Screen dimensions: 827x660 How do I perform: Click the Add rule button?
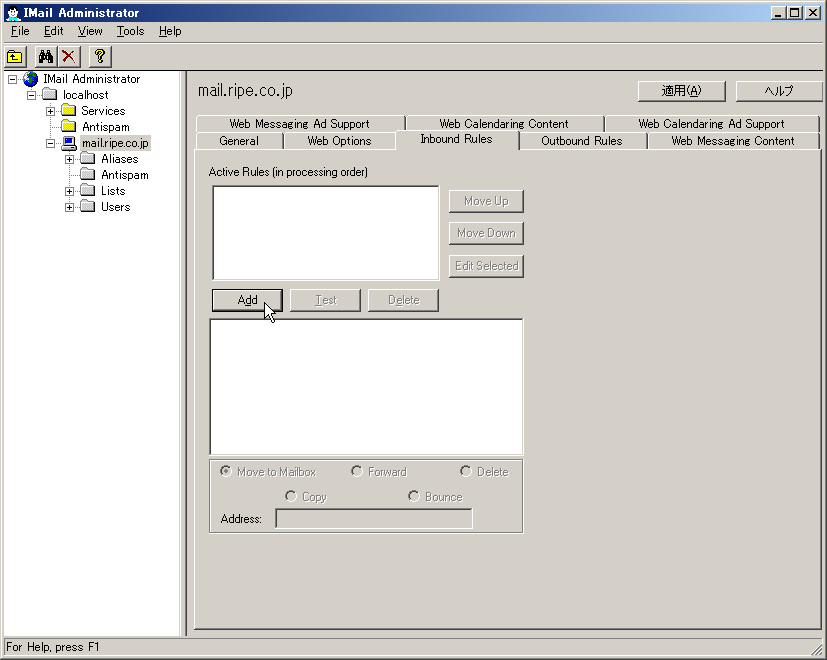click(x=247, y=300)
